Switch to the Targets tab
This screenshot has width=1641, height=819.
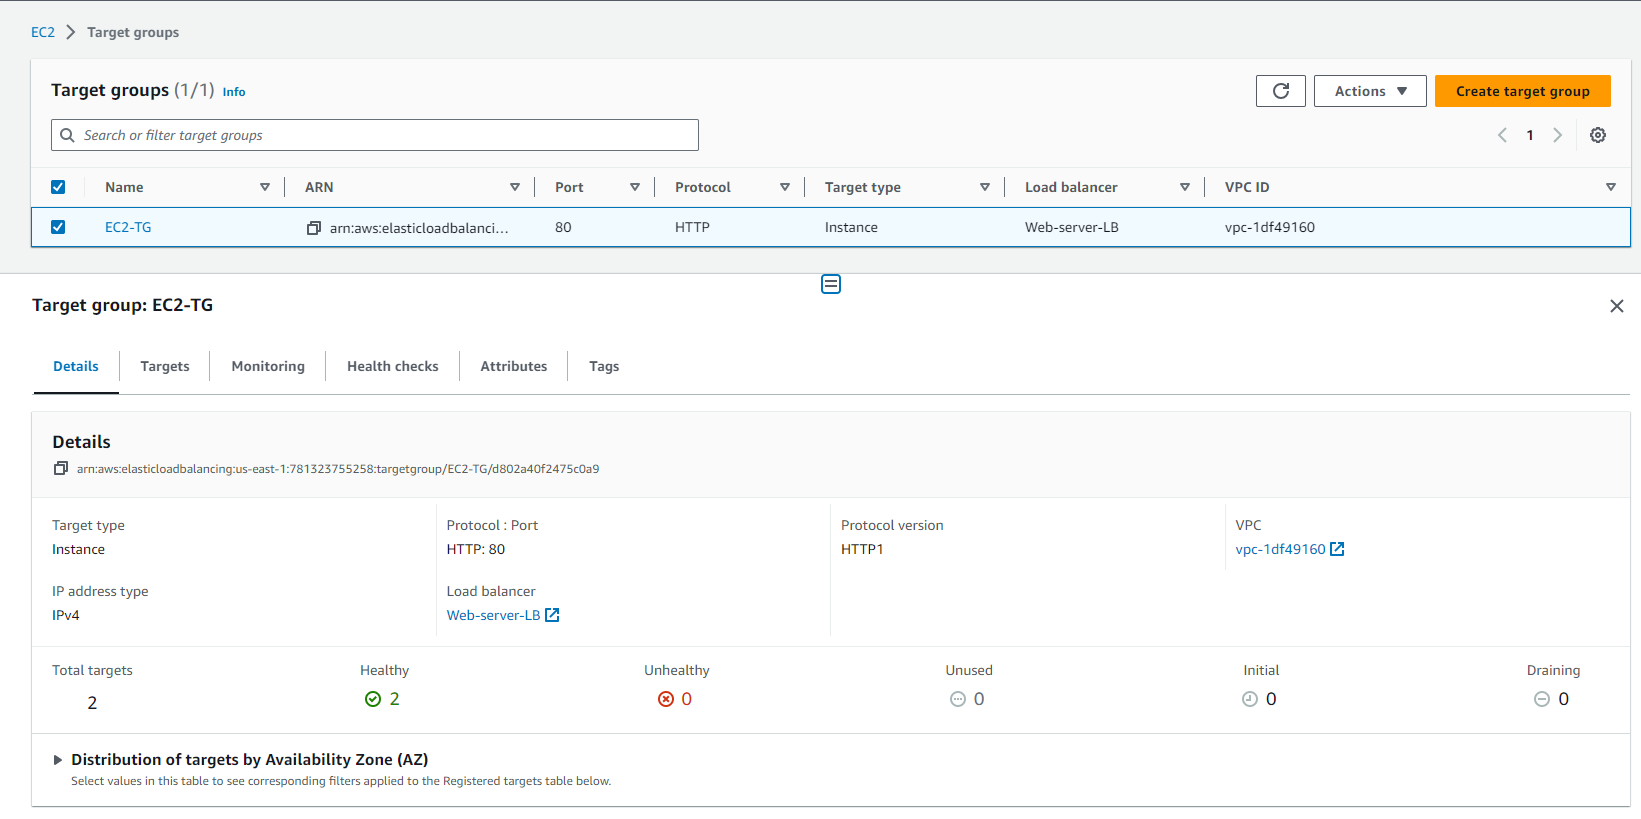[x=165, y=366]
